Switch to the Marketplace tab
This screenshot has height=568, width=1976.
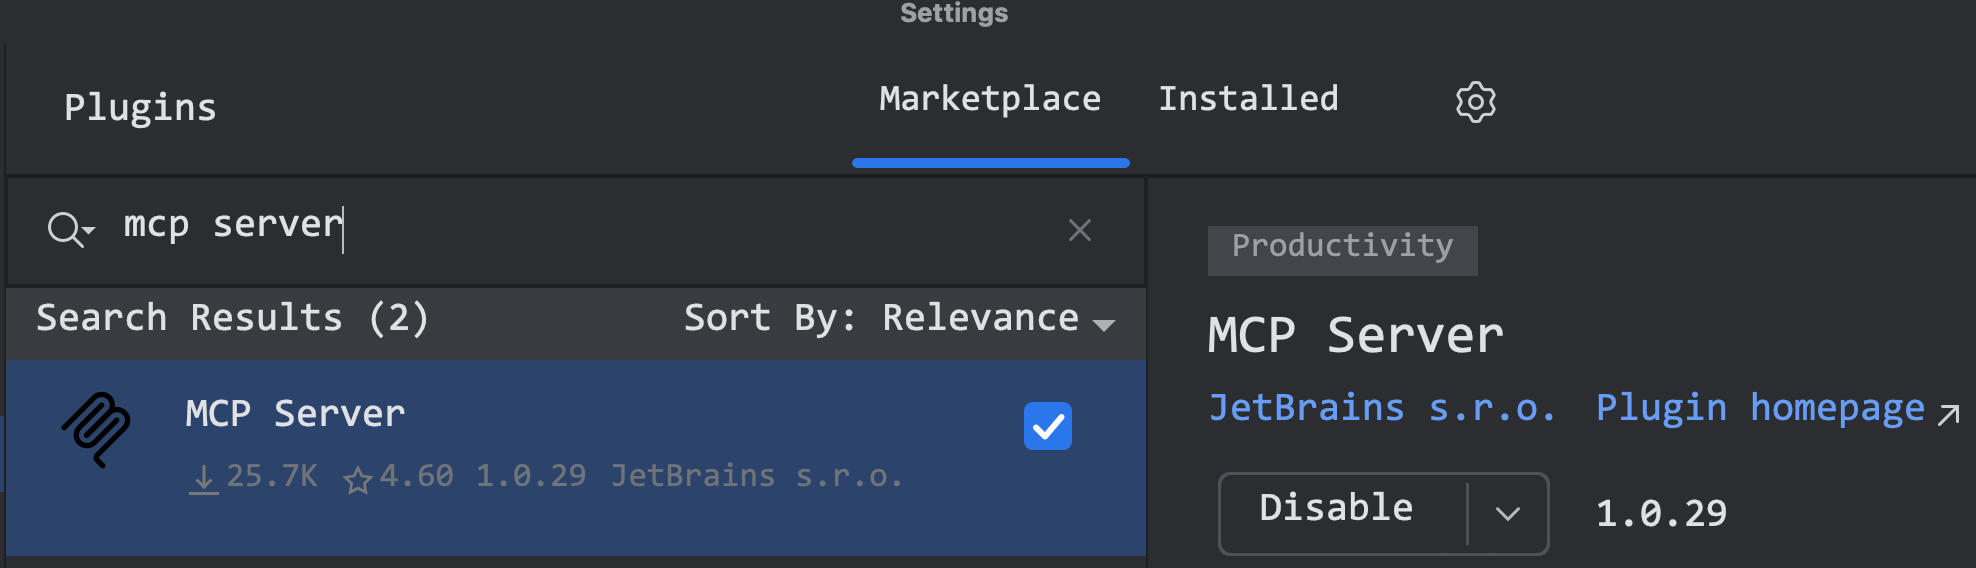click(x=989, y=99)
